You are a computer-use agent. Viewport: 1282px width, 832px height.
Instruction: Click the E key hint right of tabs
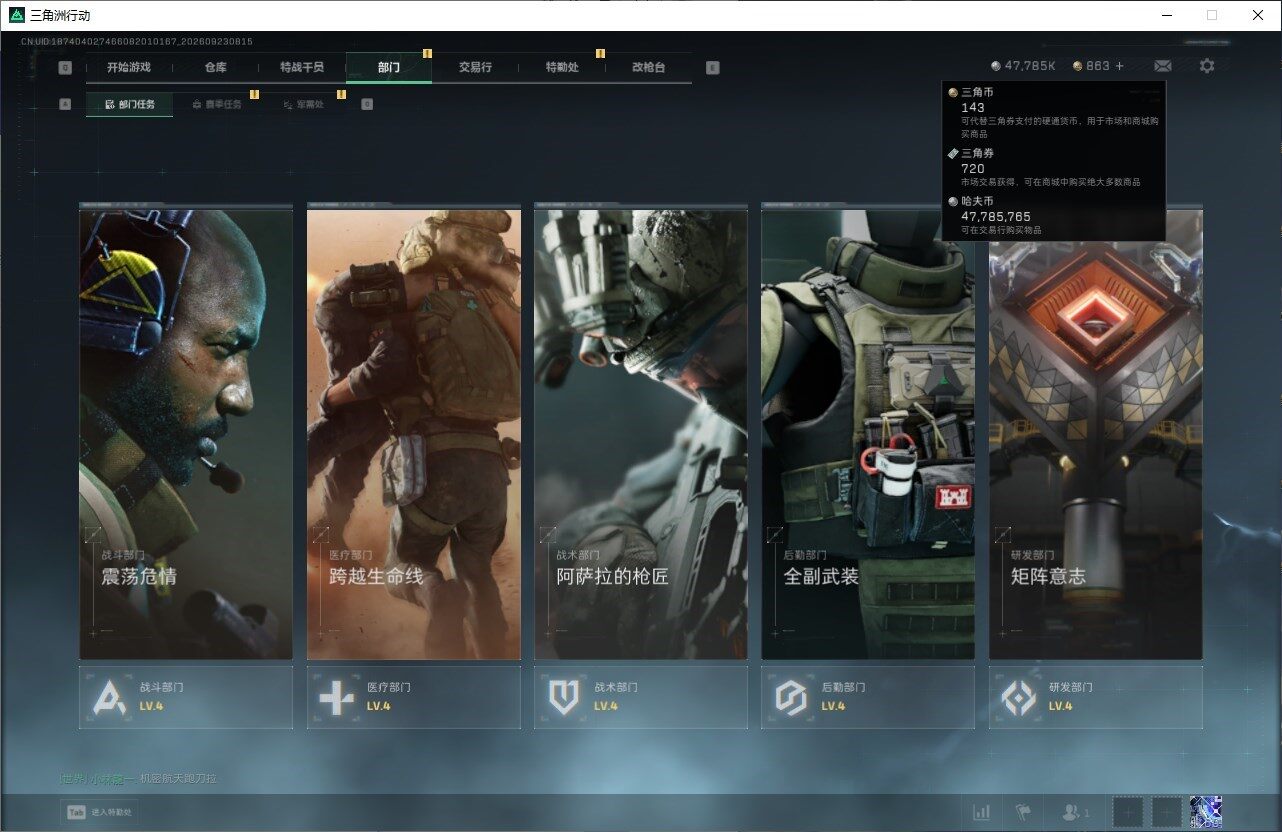712,68
